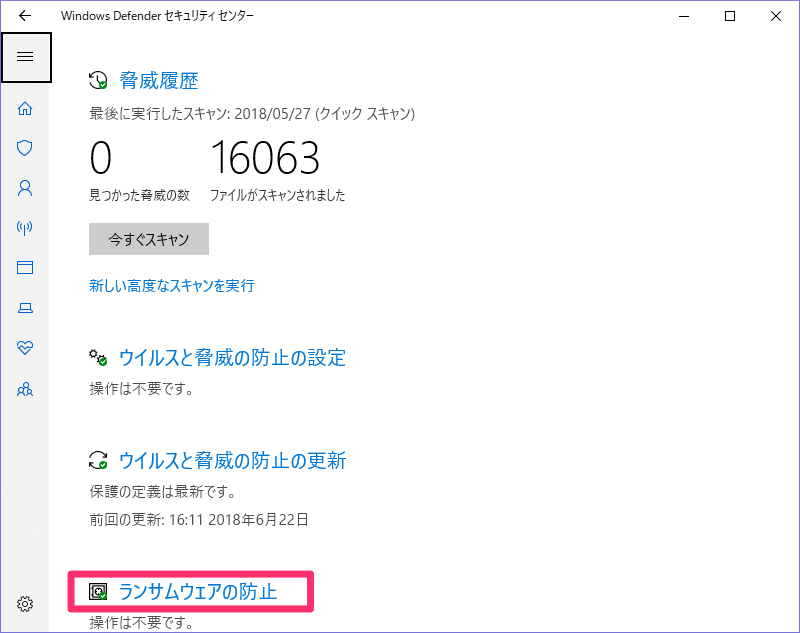Click the 脅威履歴 clock icon
This screenshot has width=800, height=633.
point(98,81)
